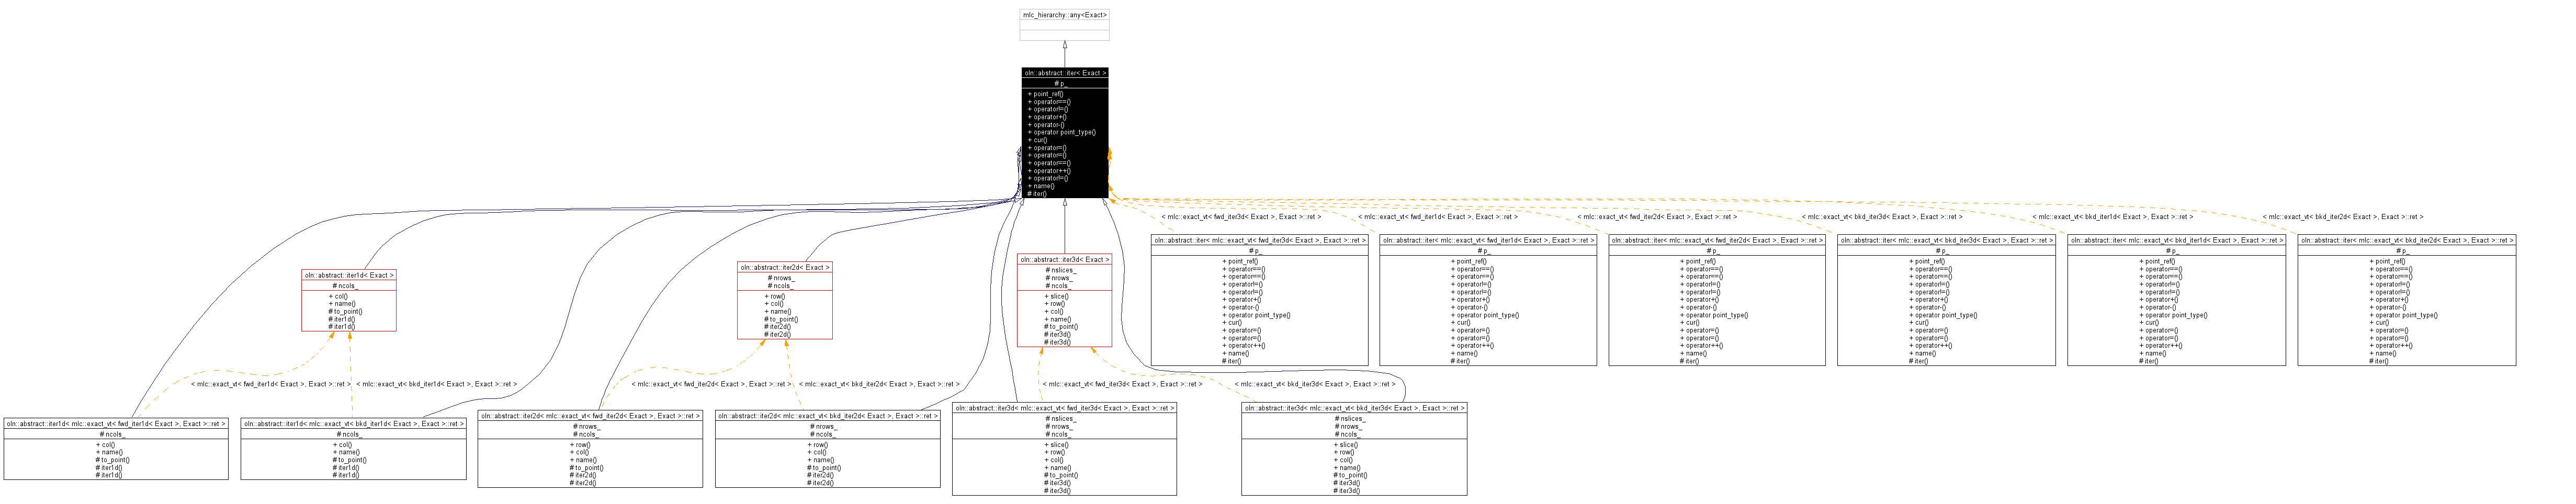Screen dimensions: 2576x504
Task: Click '# nrows_' in the red iter2d< Exact > node
Action: (780, 278)
